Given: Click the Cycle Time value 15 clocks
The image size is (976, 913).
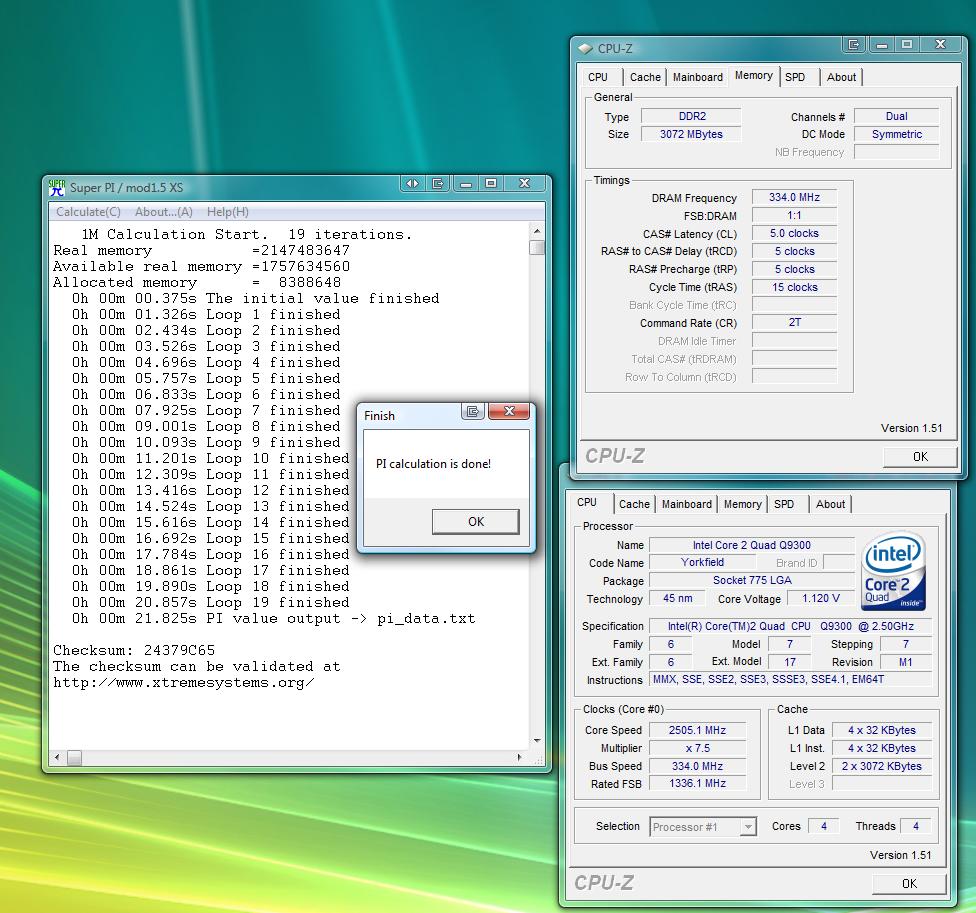Looking at the screenshot, I should (x=794, y=287).
